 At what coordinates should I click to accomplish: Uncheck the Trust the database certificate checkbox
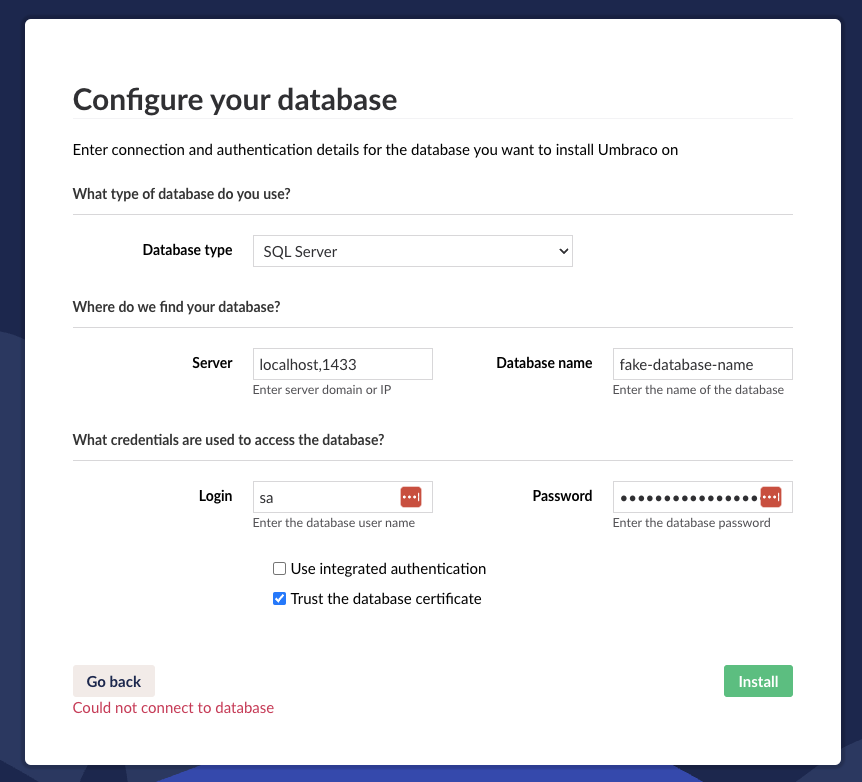coord(280,599)
